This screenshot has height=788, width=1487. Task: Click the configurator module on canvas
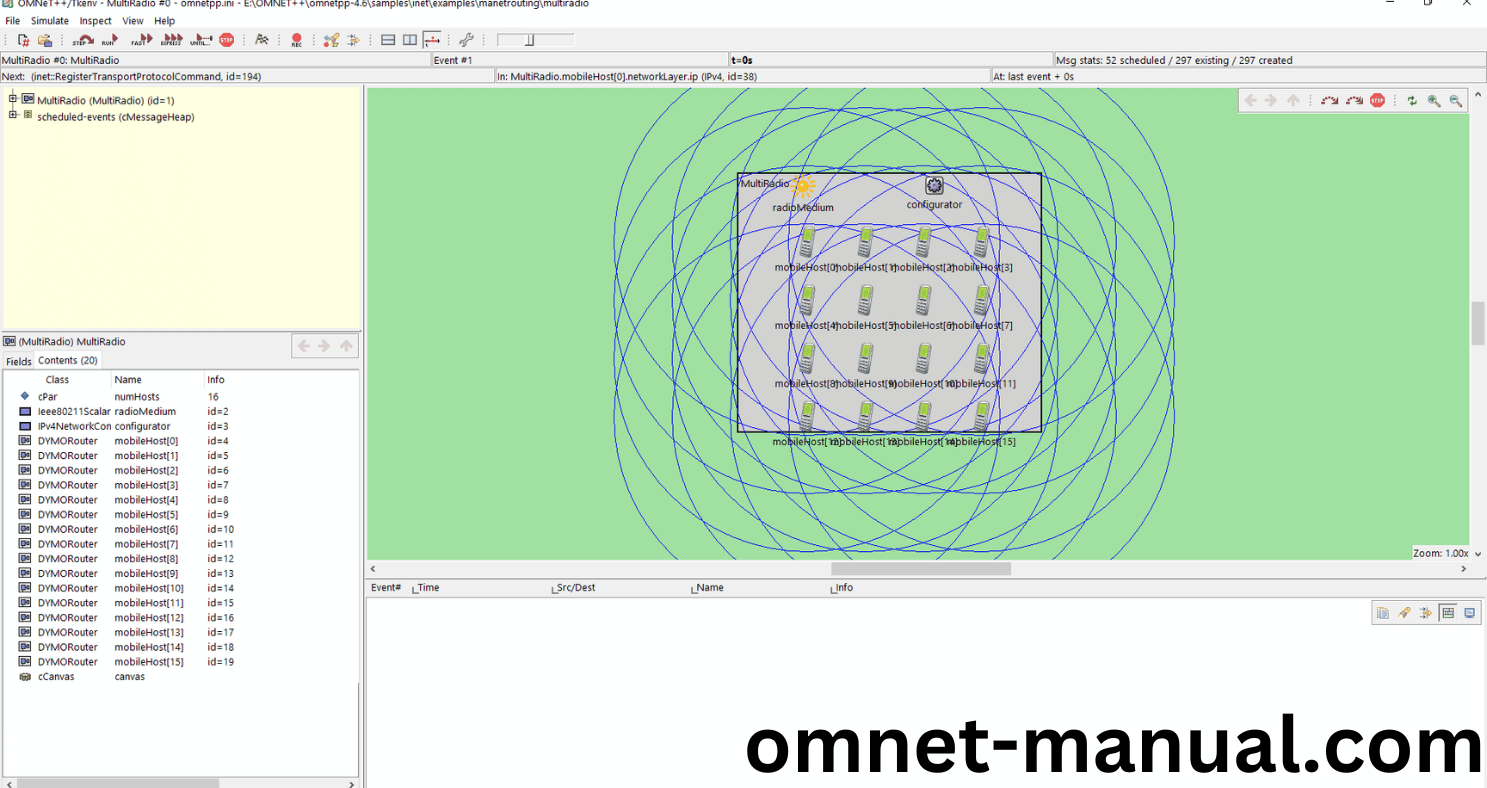tap(934, 186)
